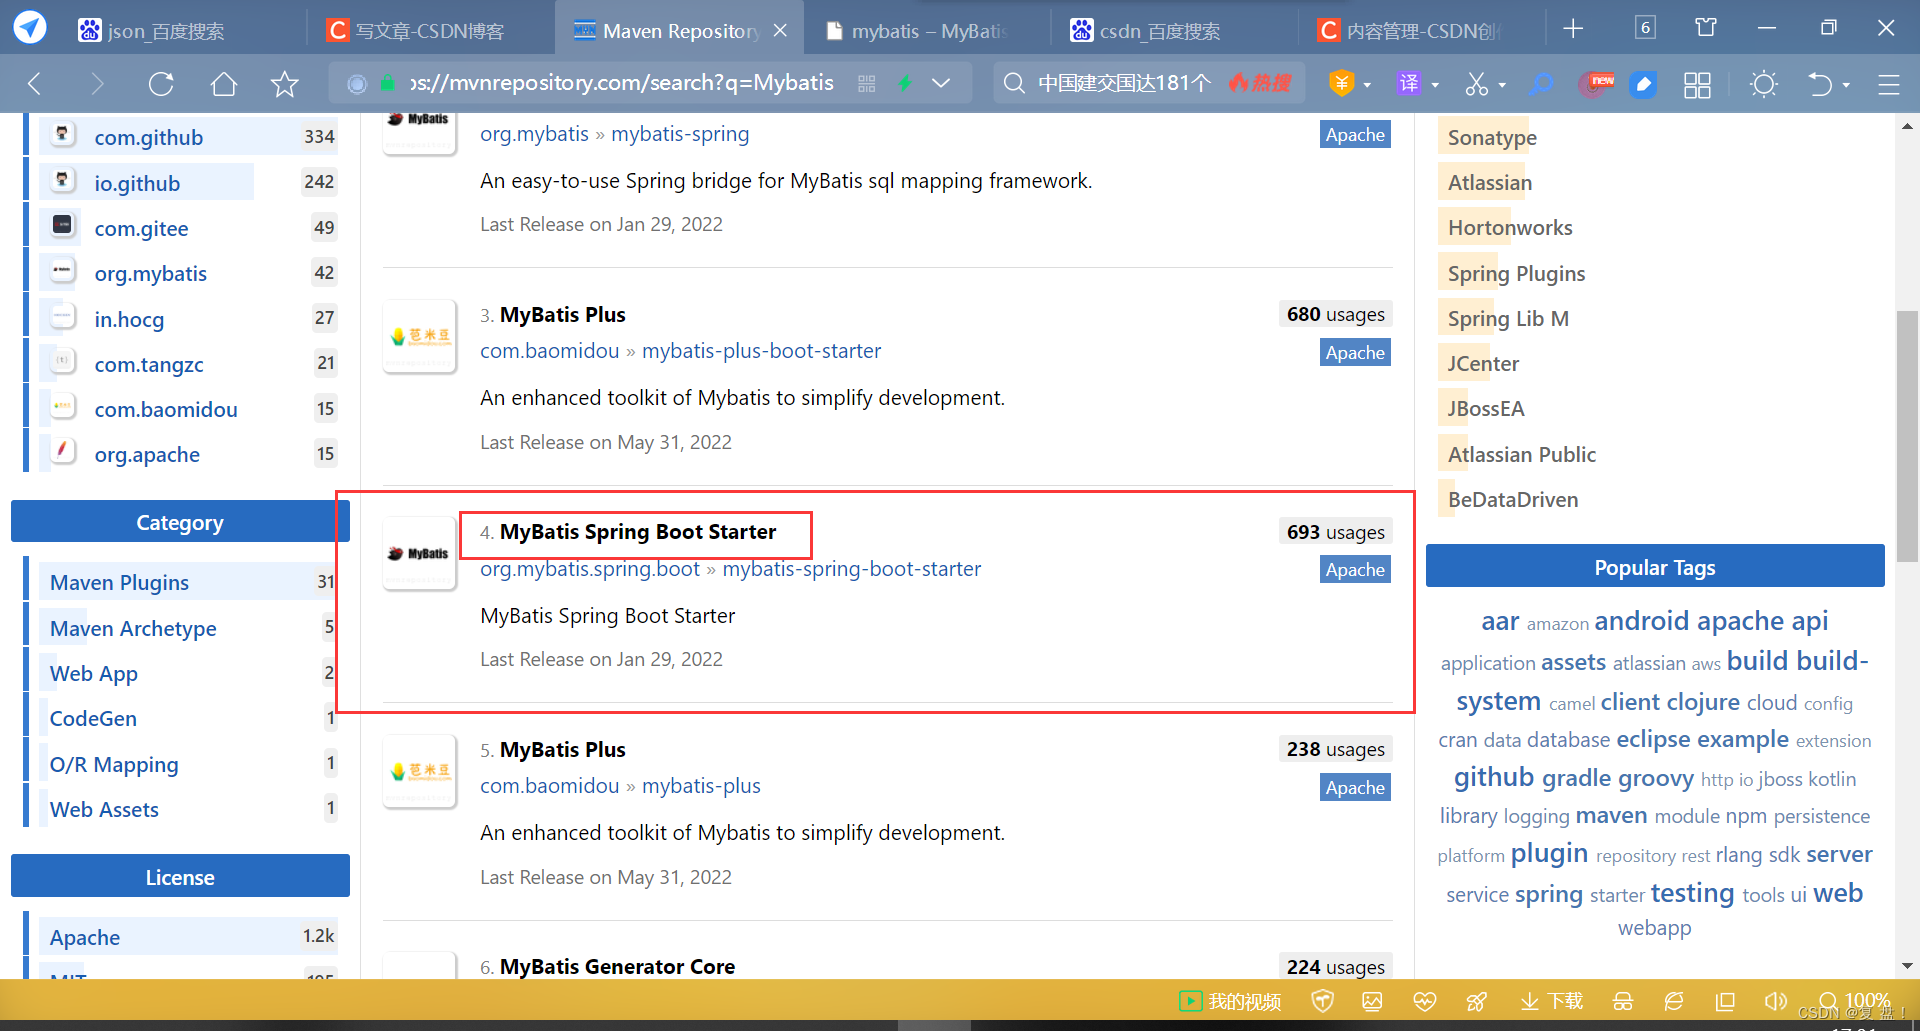This screenshot has width=1920, height=1031.
Task: Click the green lightning speed-mode icon
Action: (x=905, y=84)
